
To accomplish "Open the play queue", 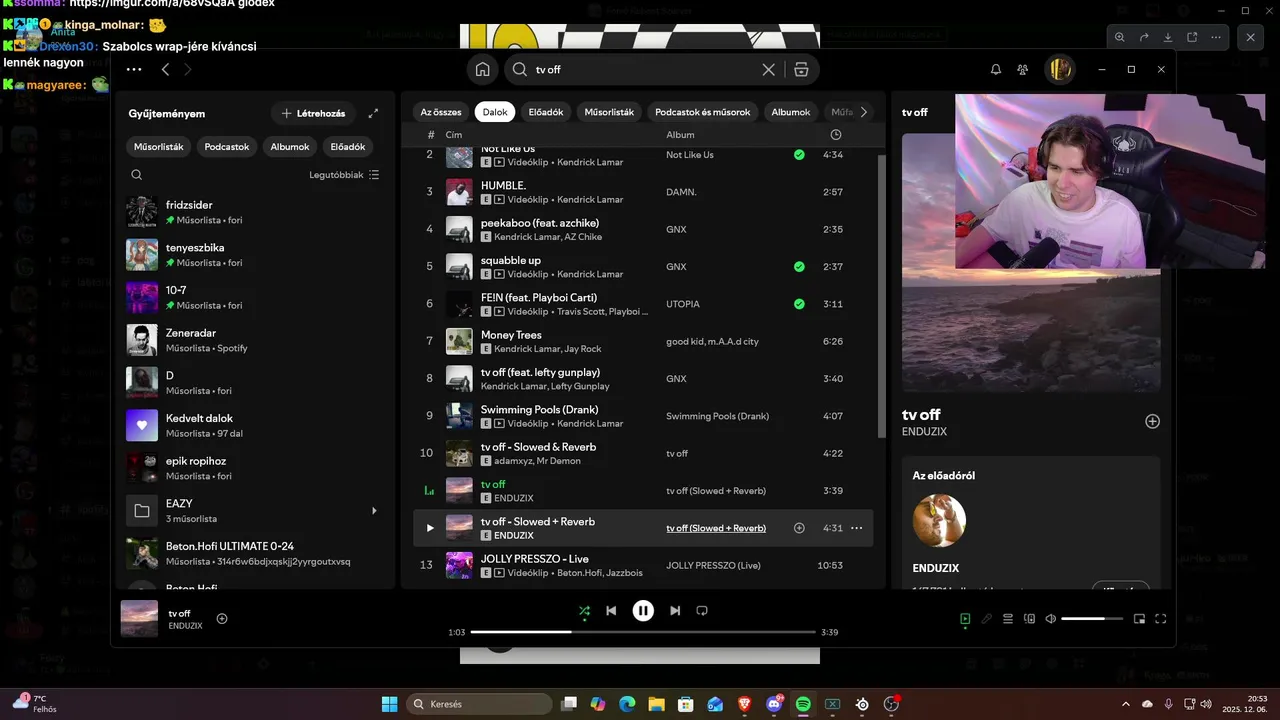I will (1008, 619).
